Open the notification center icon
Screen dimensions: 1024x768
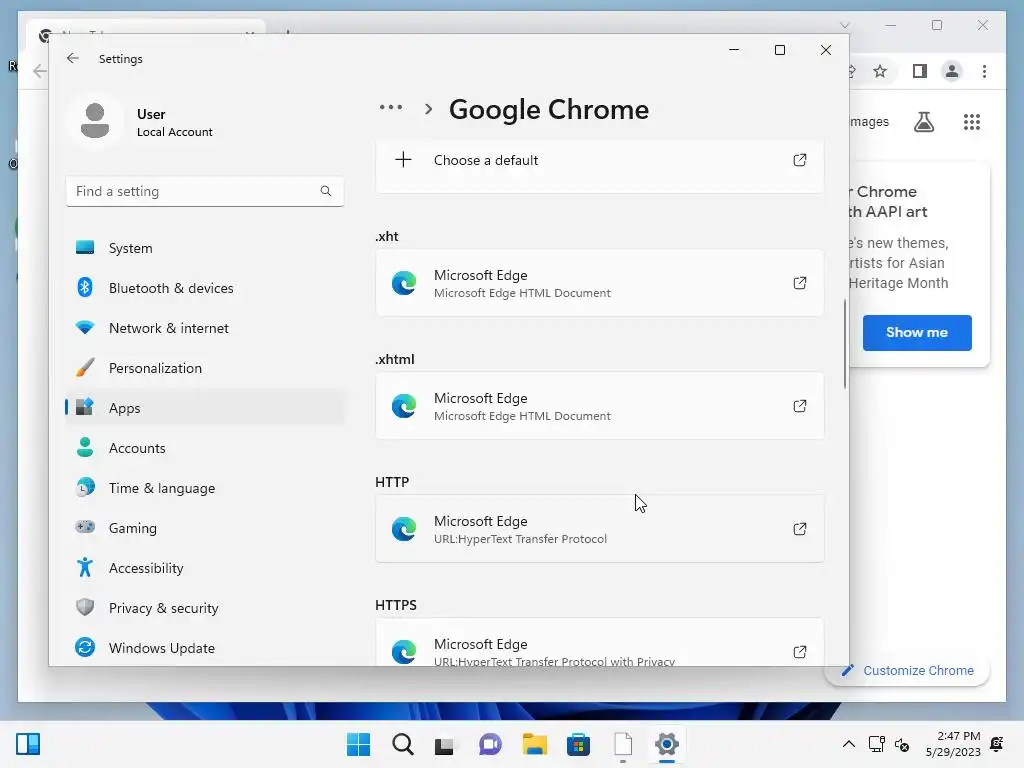[997, 744]
